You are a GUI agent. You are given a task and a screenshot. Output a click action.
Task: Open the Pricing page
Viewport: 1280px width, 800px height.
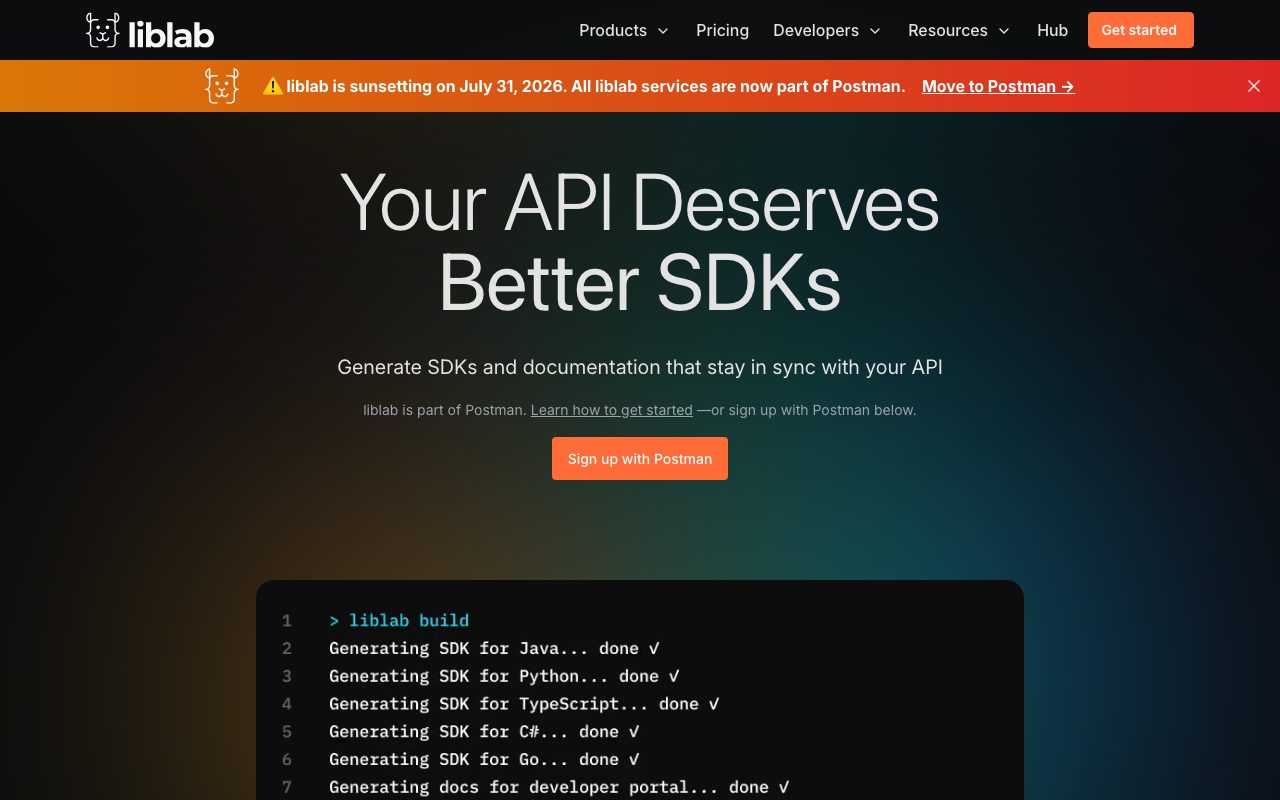(x=722, y=30)
